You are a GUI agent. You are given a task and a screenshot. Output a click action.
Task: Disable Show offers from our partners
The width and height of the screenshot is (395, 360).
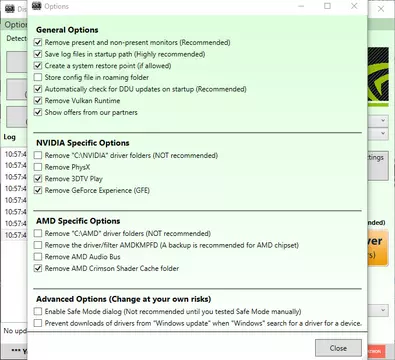pyautogui.click(x=38, y=112)
